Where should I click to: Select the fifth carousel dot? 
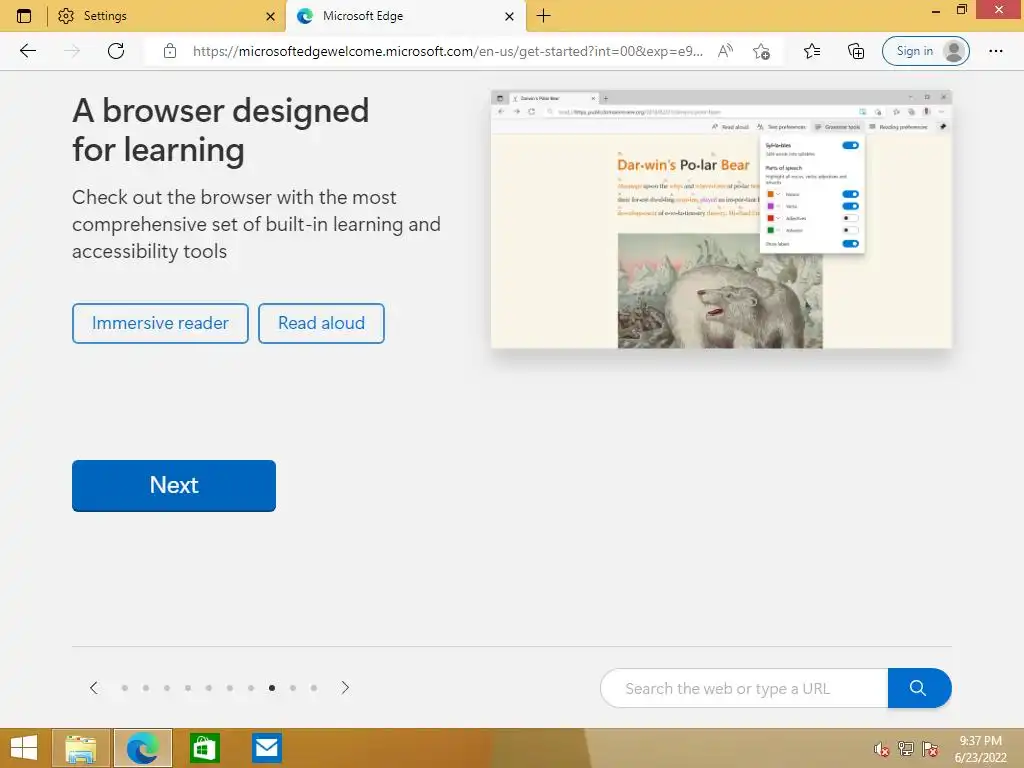209,688
